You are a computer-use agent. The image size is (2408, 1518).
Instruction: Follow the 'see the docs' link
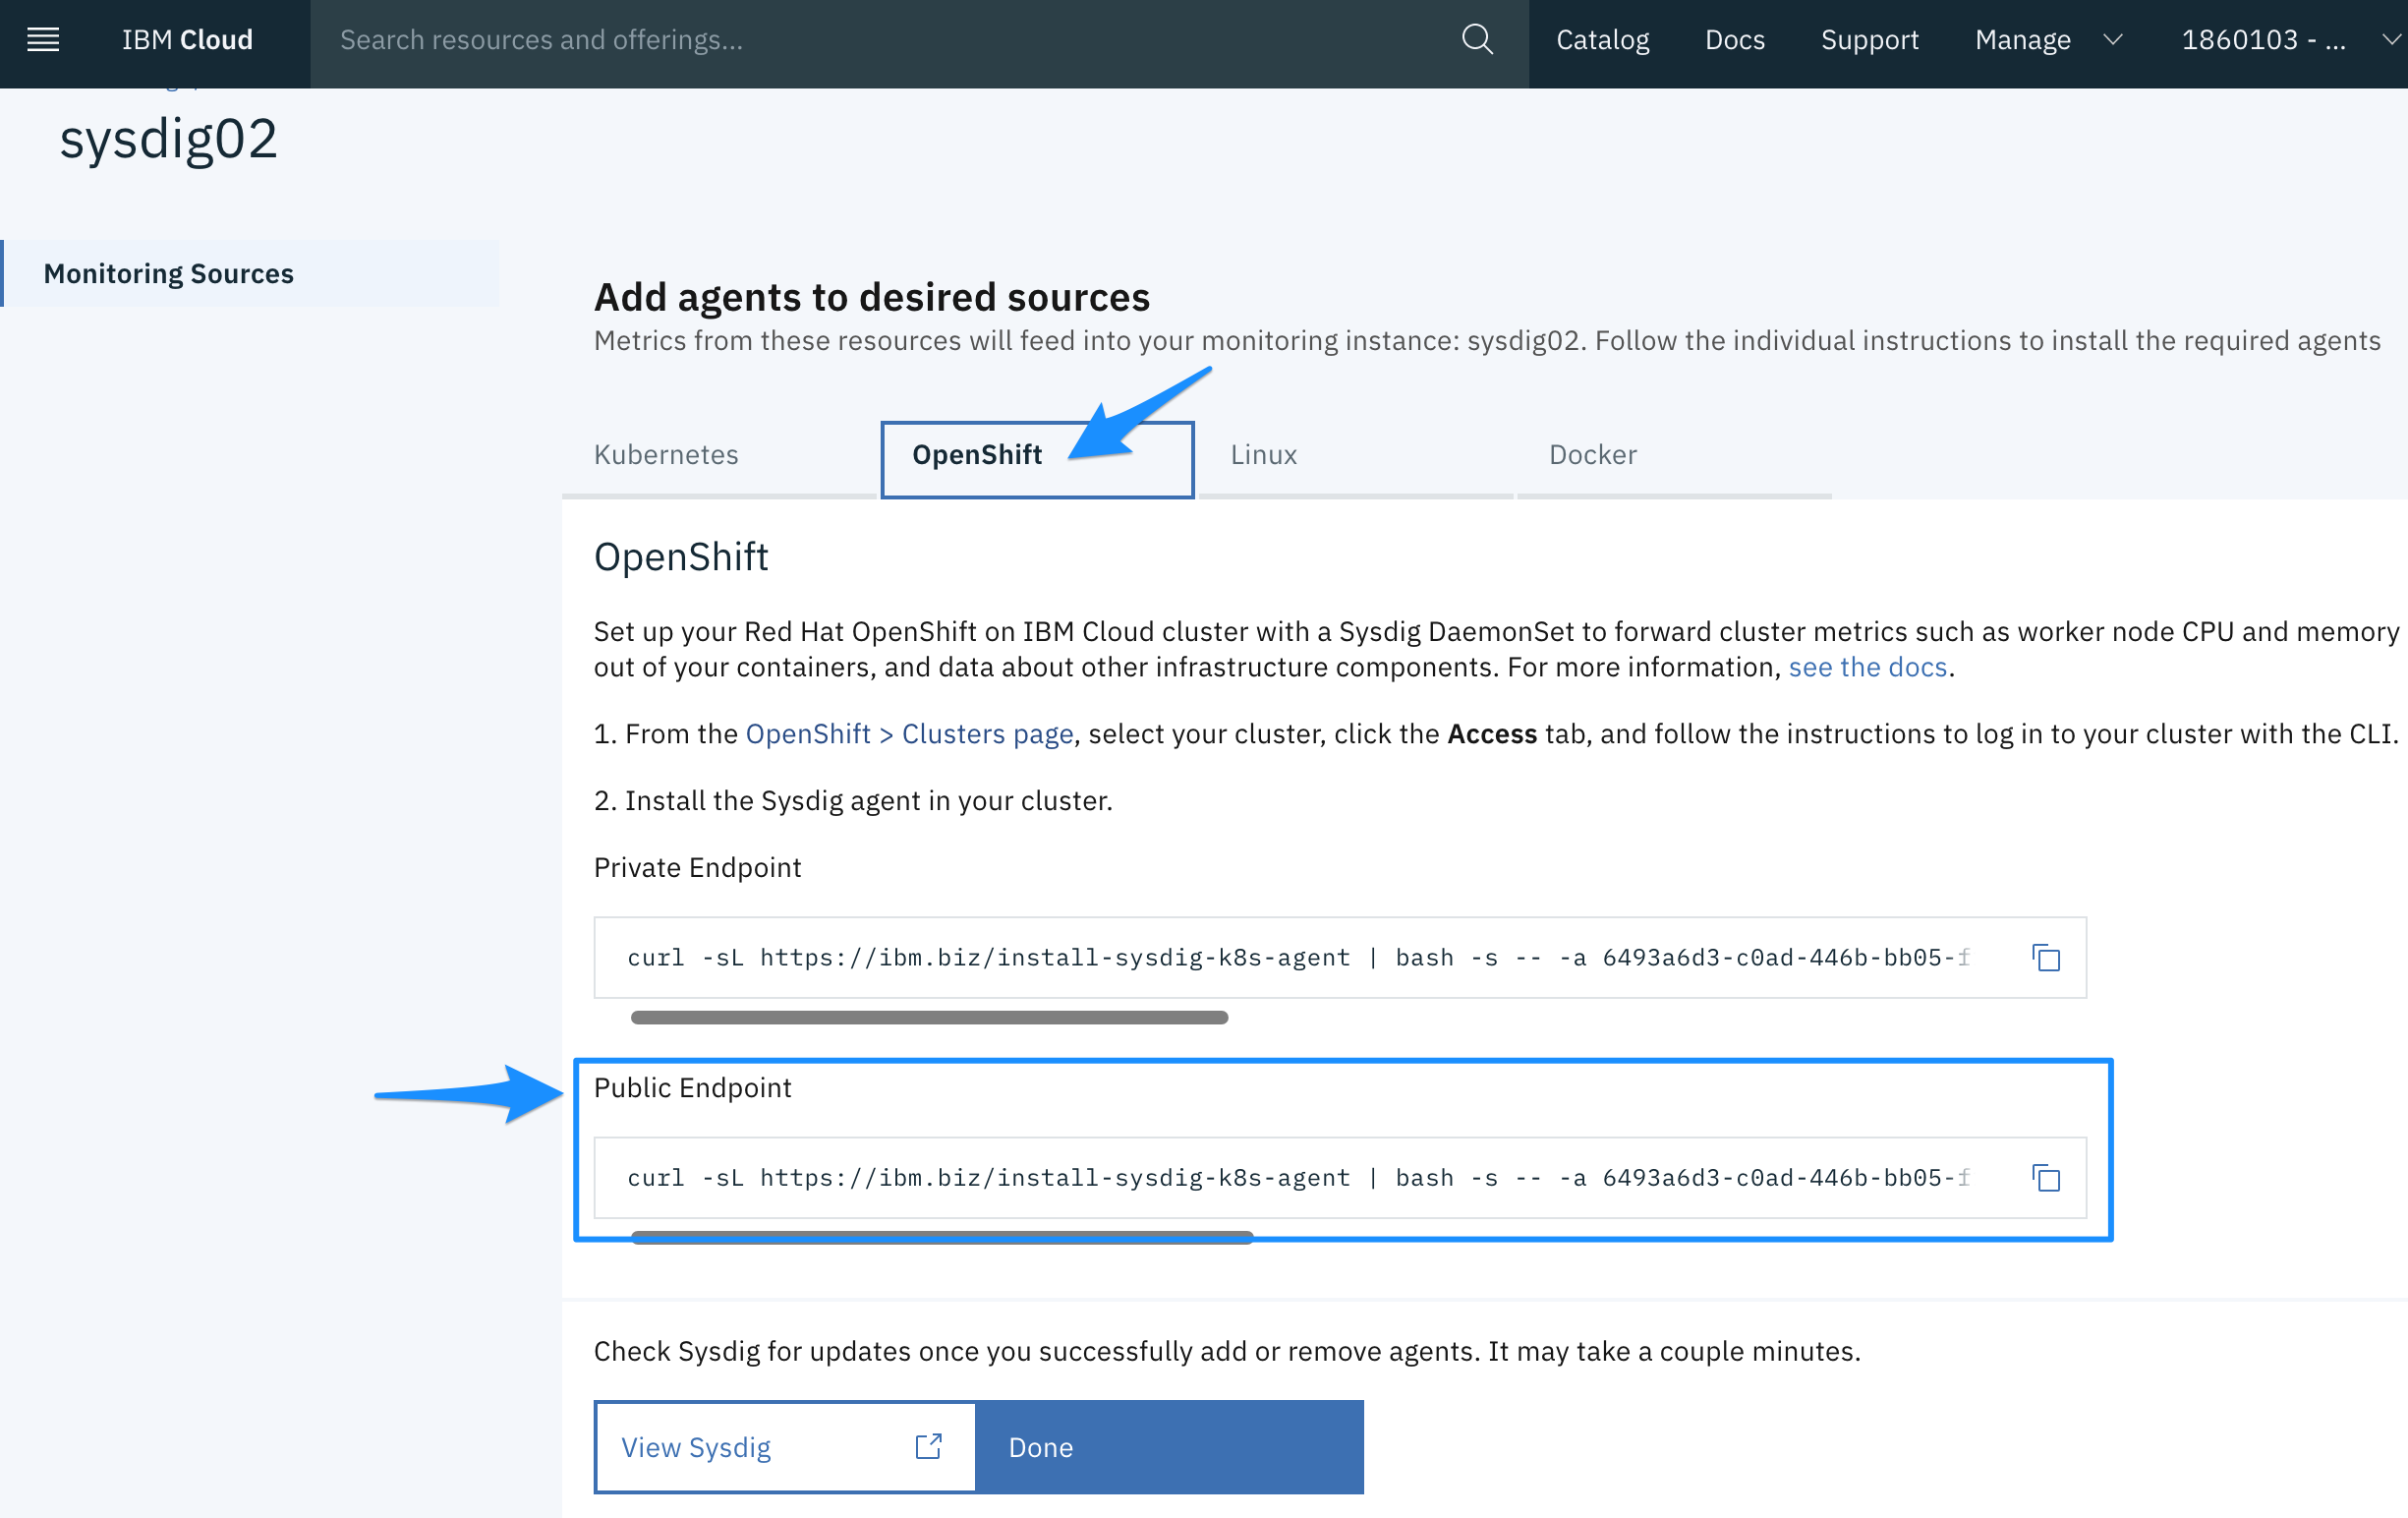click(x=1867, y=667)
